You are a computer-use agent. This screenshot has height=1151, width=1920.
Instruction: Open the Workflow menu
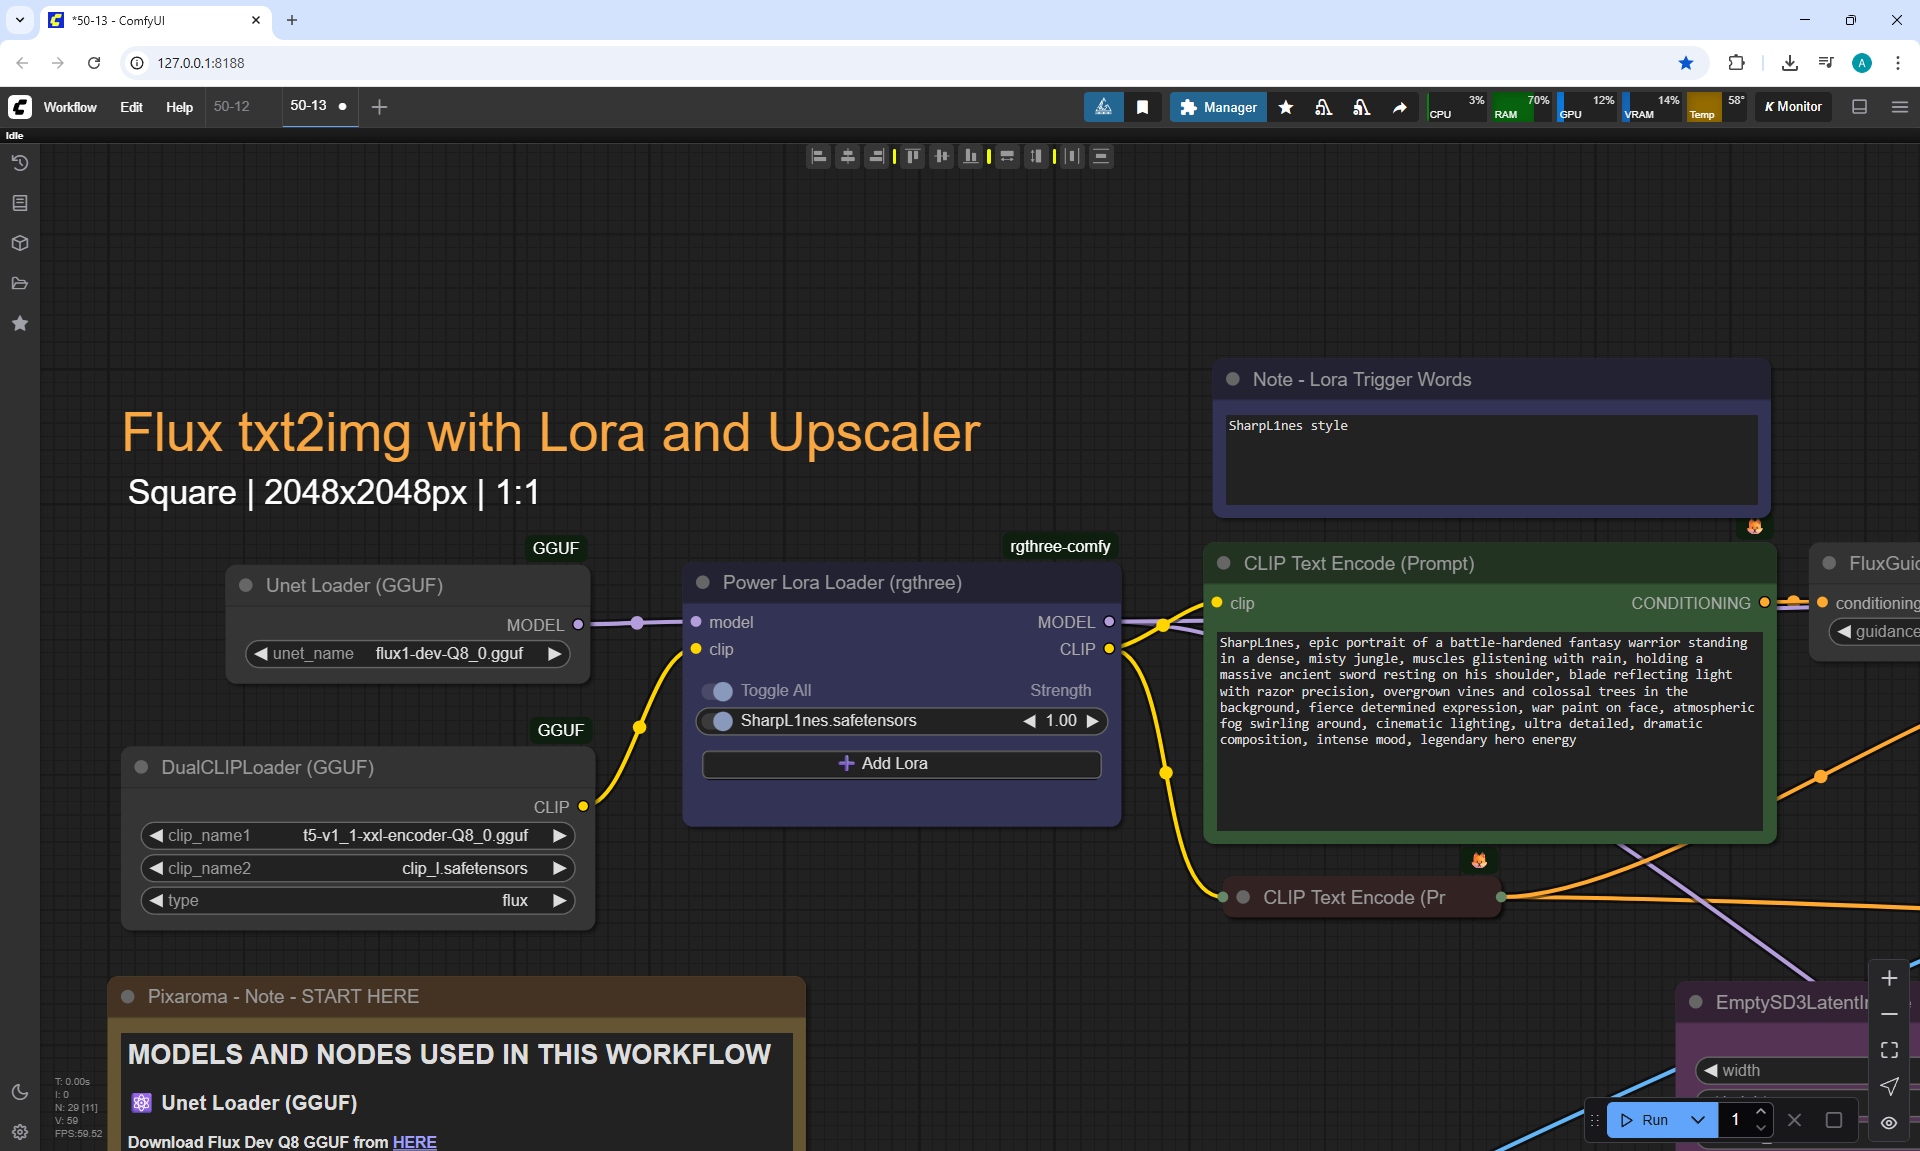pyautogui.click(x=70, y=107)
